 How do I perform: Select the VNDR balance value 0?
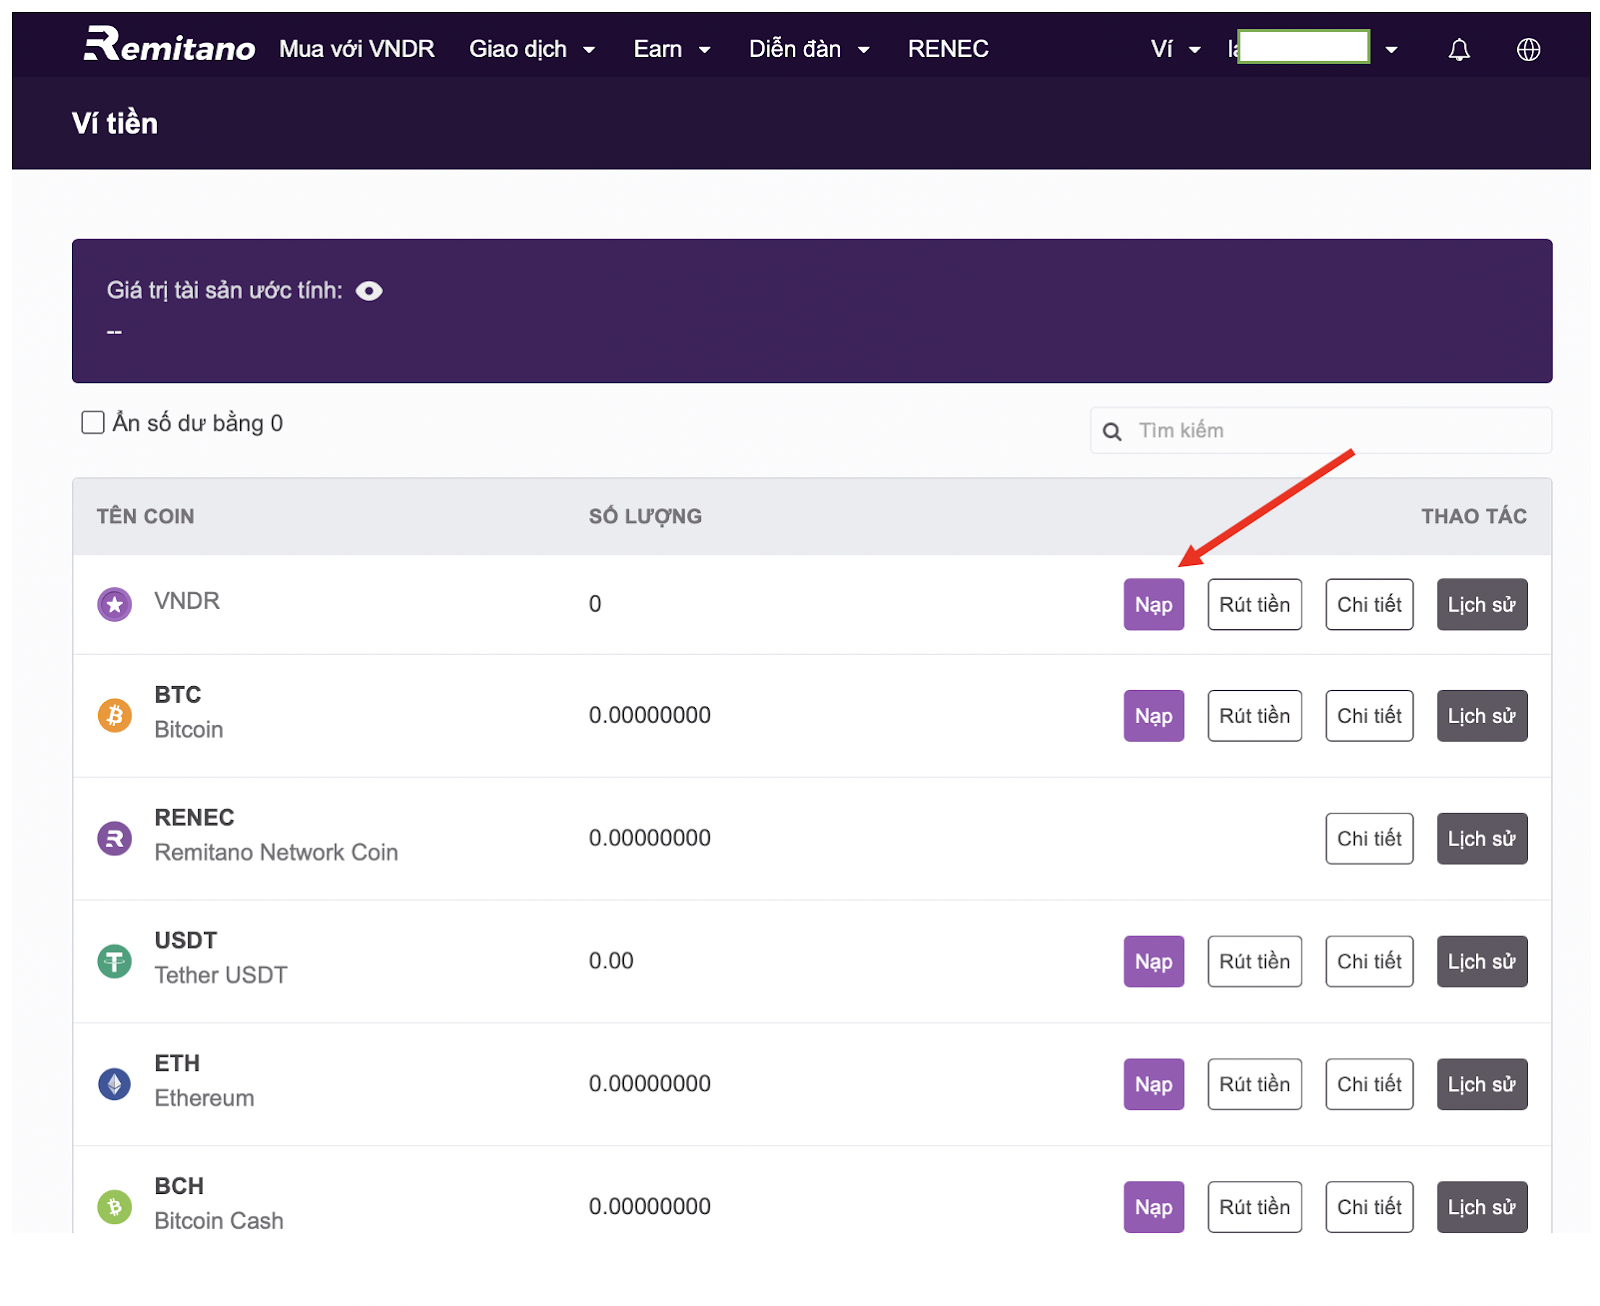point(595,604)
